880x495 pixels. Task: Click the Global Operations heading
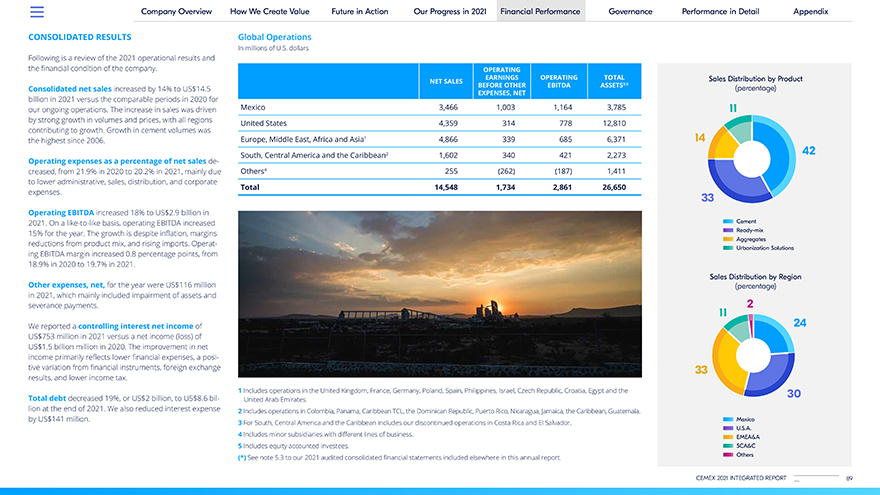point(274,37)
